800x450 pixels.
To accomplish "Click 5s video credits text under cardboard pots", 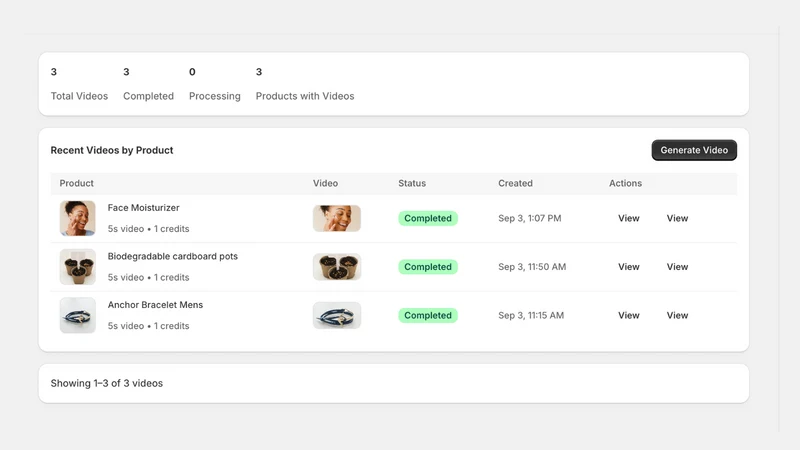I will coord(148,277).
